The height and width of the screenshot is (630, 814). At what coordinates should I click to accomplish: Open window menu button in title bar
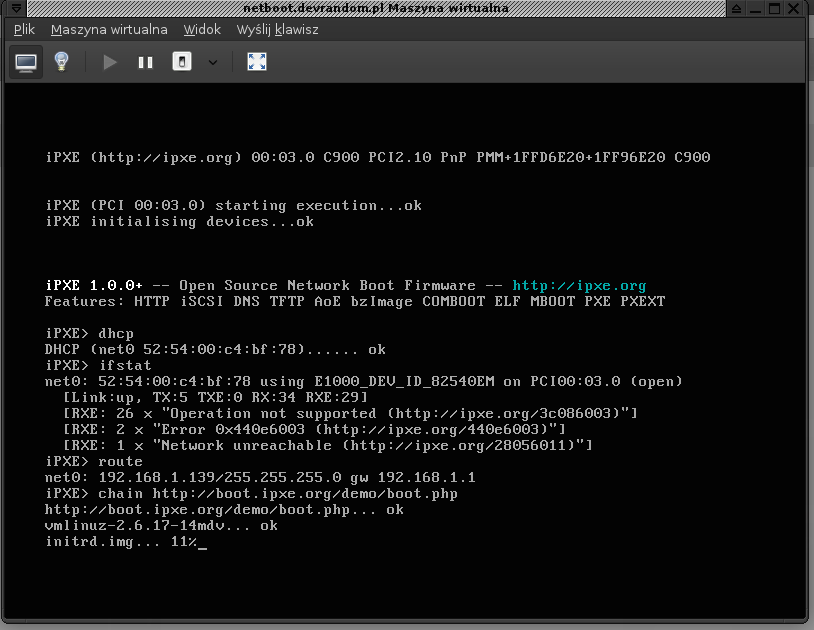tap(16, 8)
